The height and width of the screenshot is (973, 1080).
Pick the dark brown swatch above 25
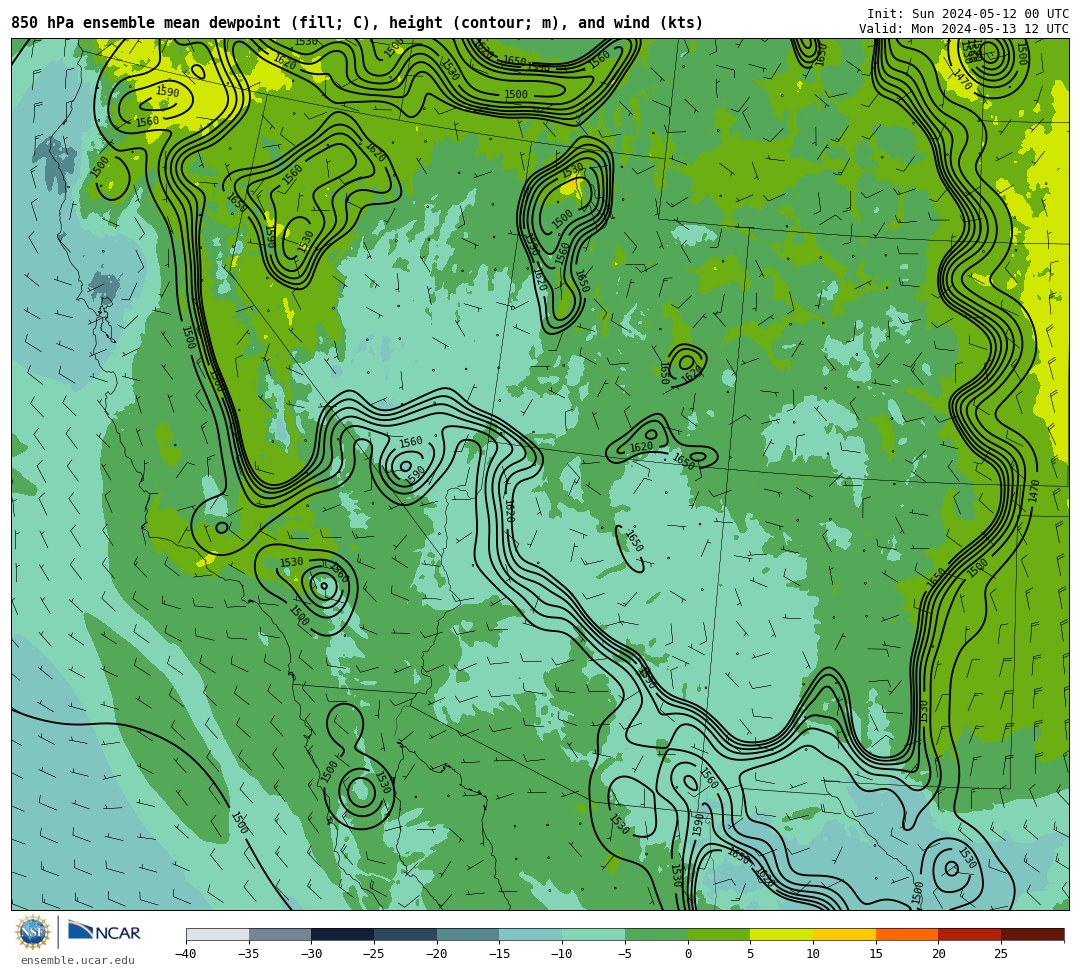point(1032,934)
